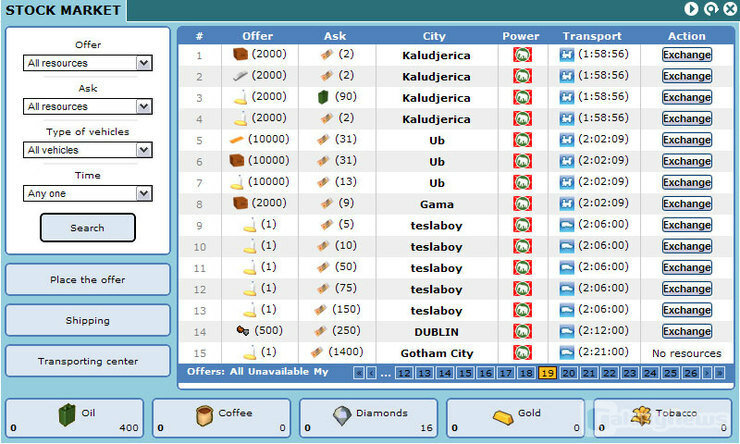
Task: Open the Shipping section
Action: click(x=87, y=320)
